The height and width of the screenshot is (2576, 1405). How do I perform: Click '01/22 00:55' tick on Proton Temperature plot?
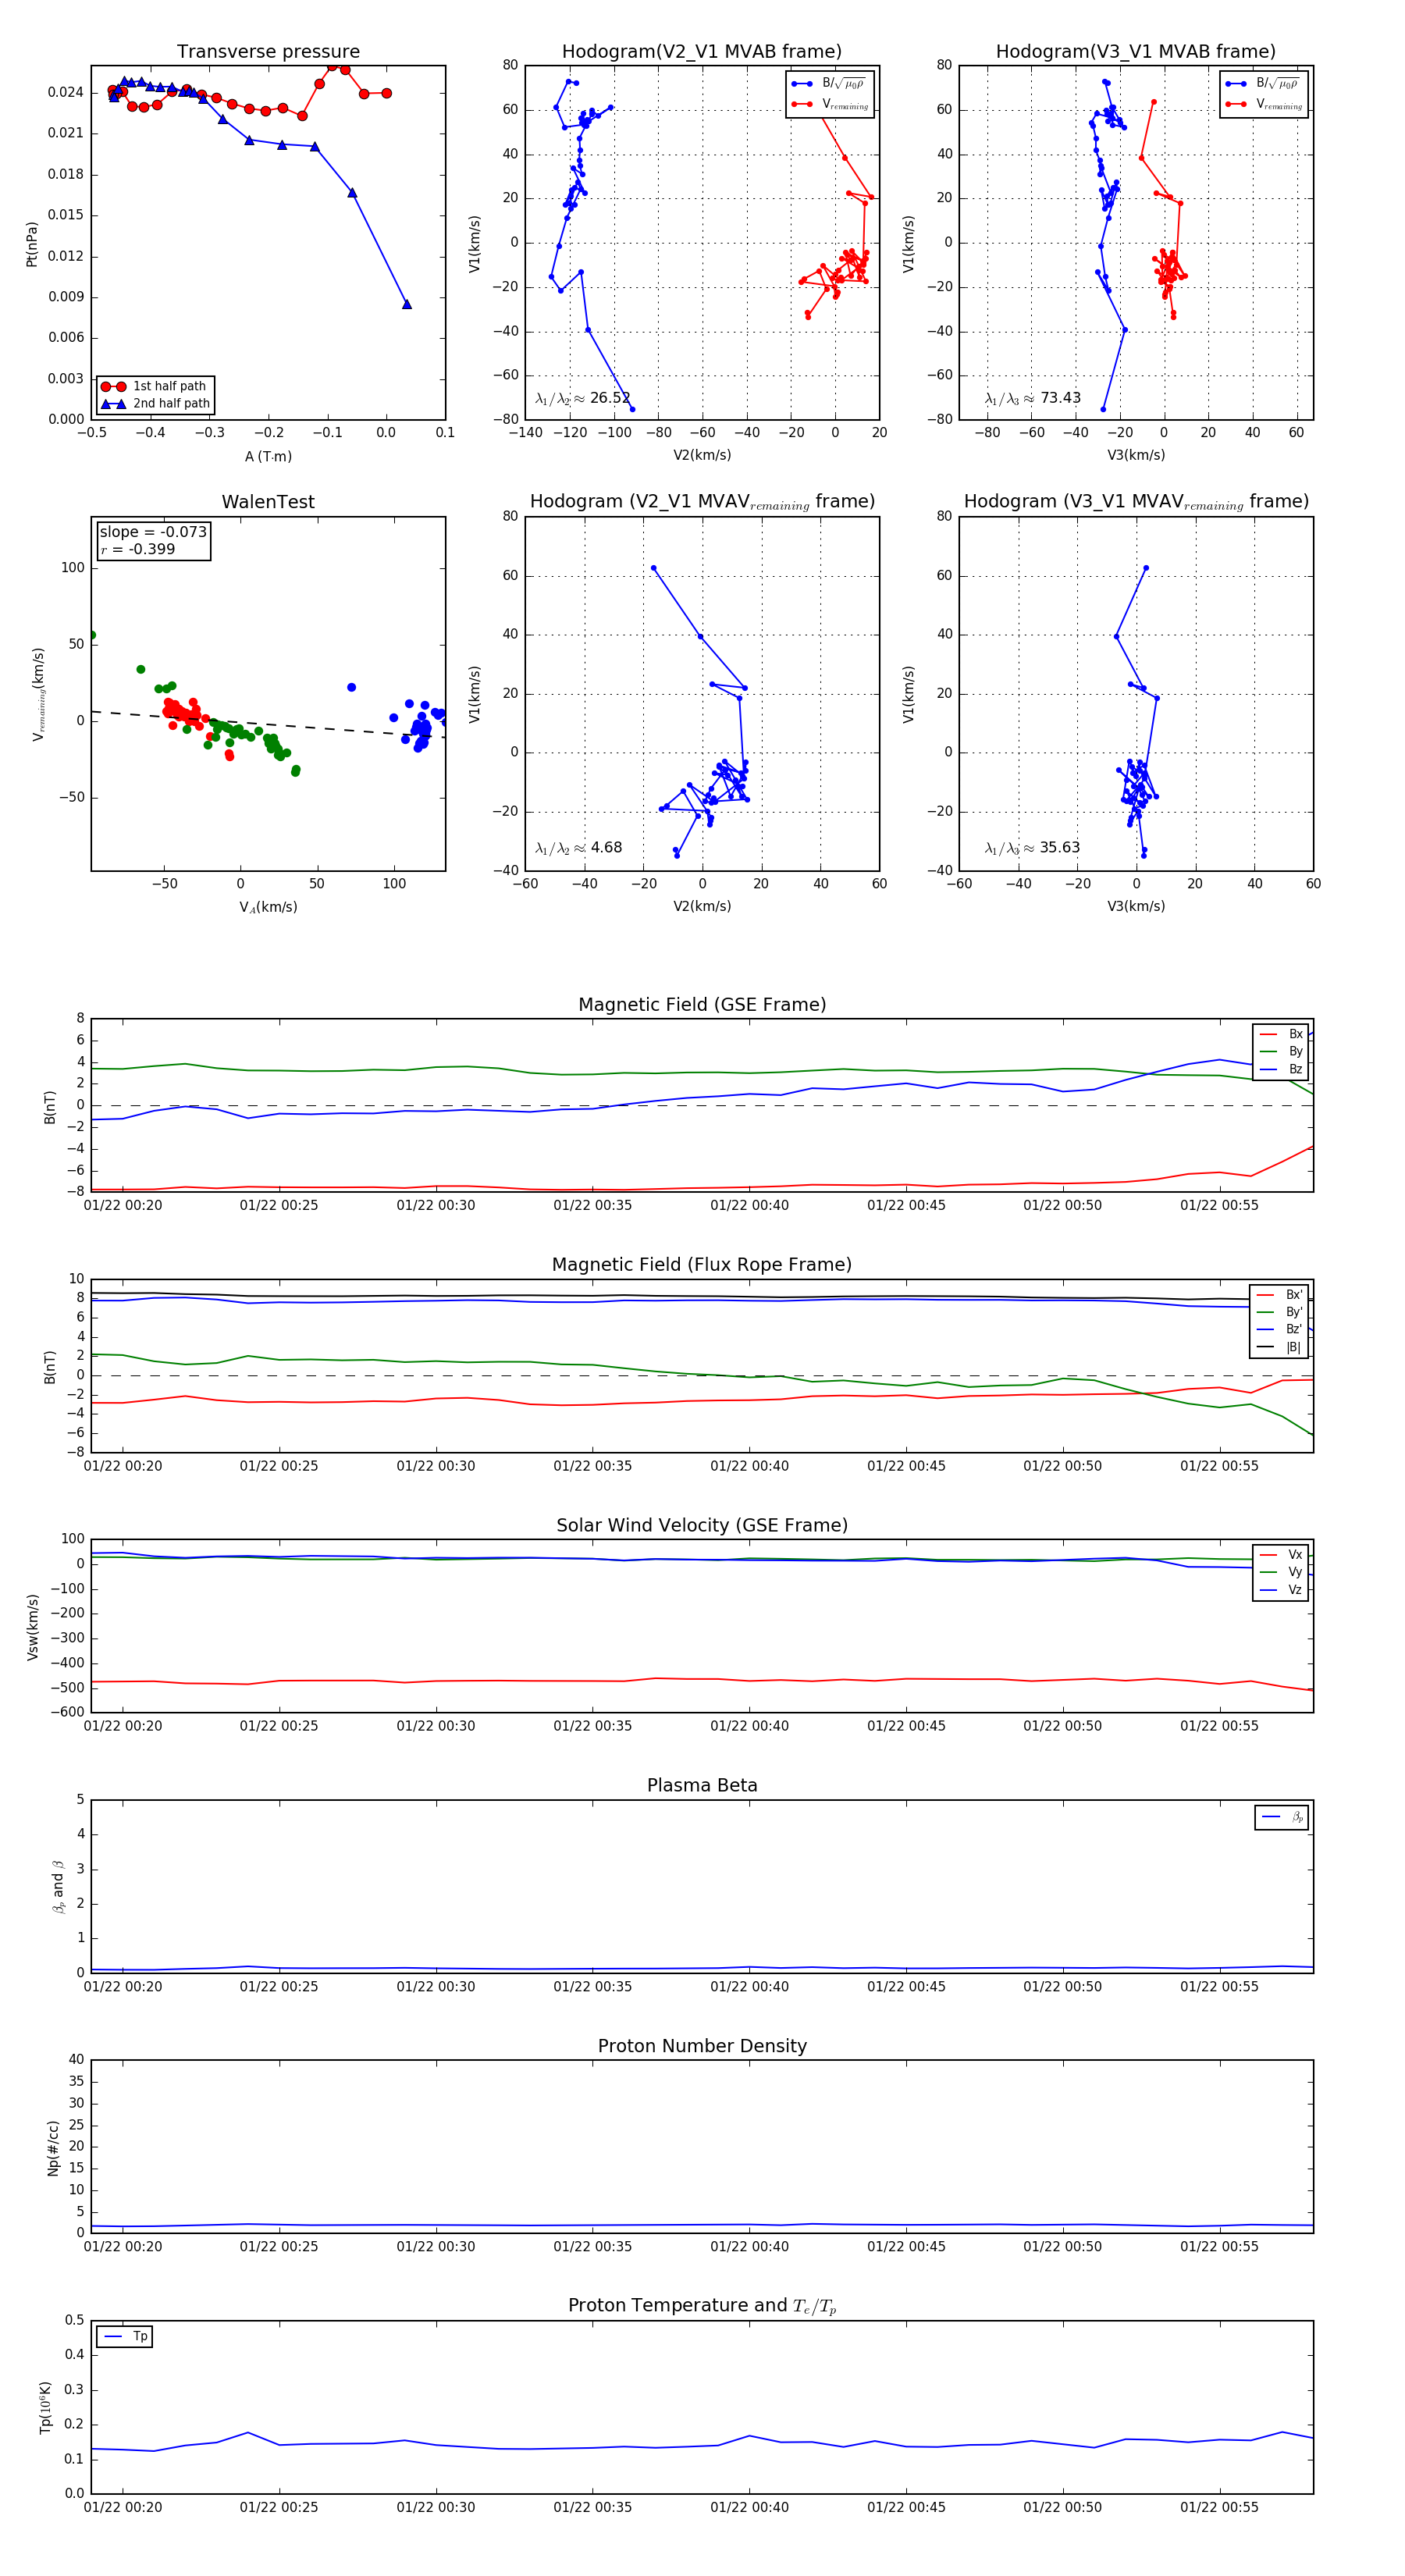[1219, 2507]
